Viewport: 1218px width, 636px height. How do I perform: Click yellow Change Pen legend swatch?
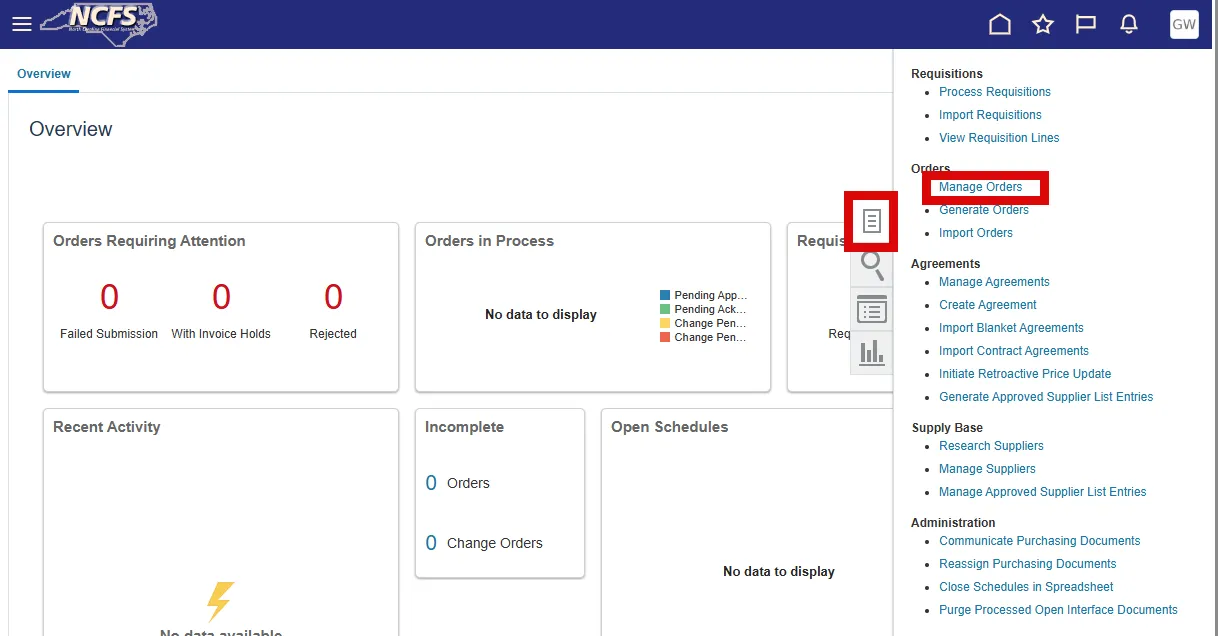[665, 324]
